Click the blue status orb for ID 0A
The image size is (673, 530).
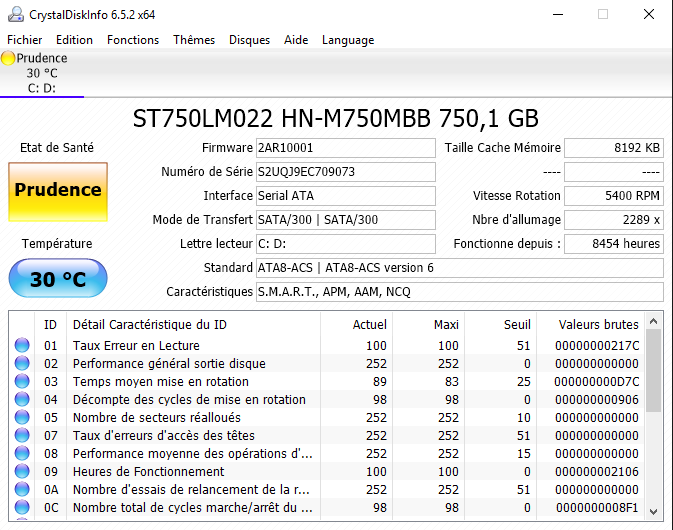point(22,489)
